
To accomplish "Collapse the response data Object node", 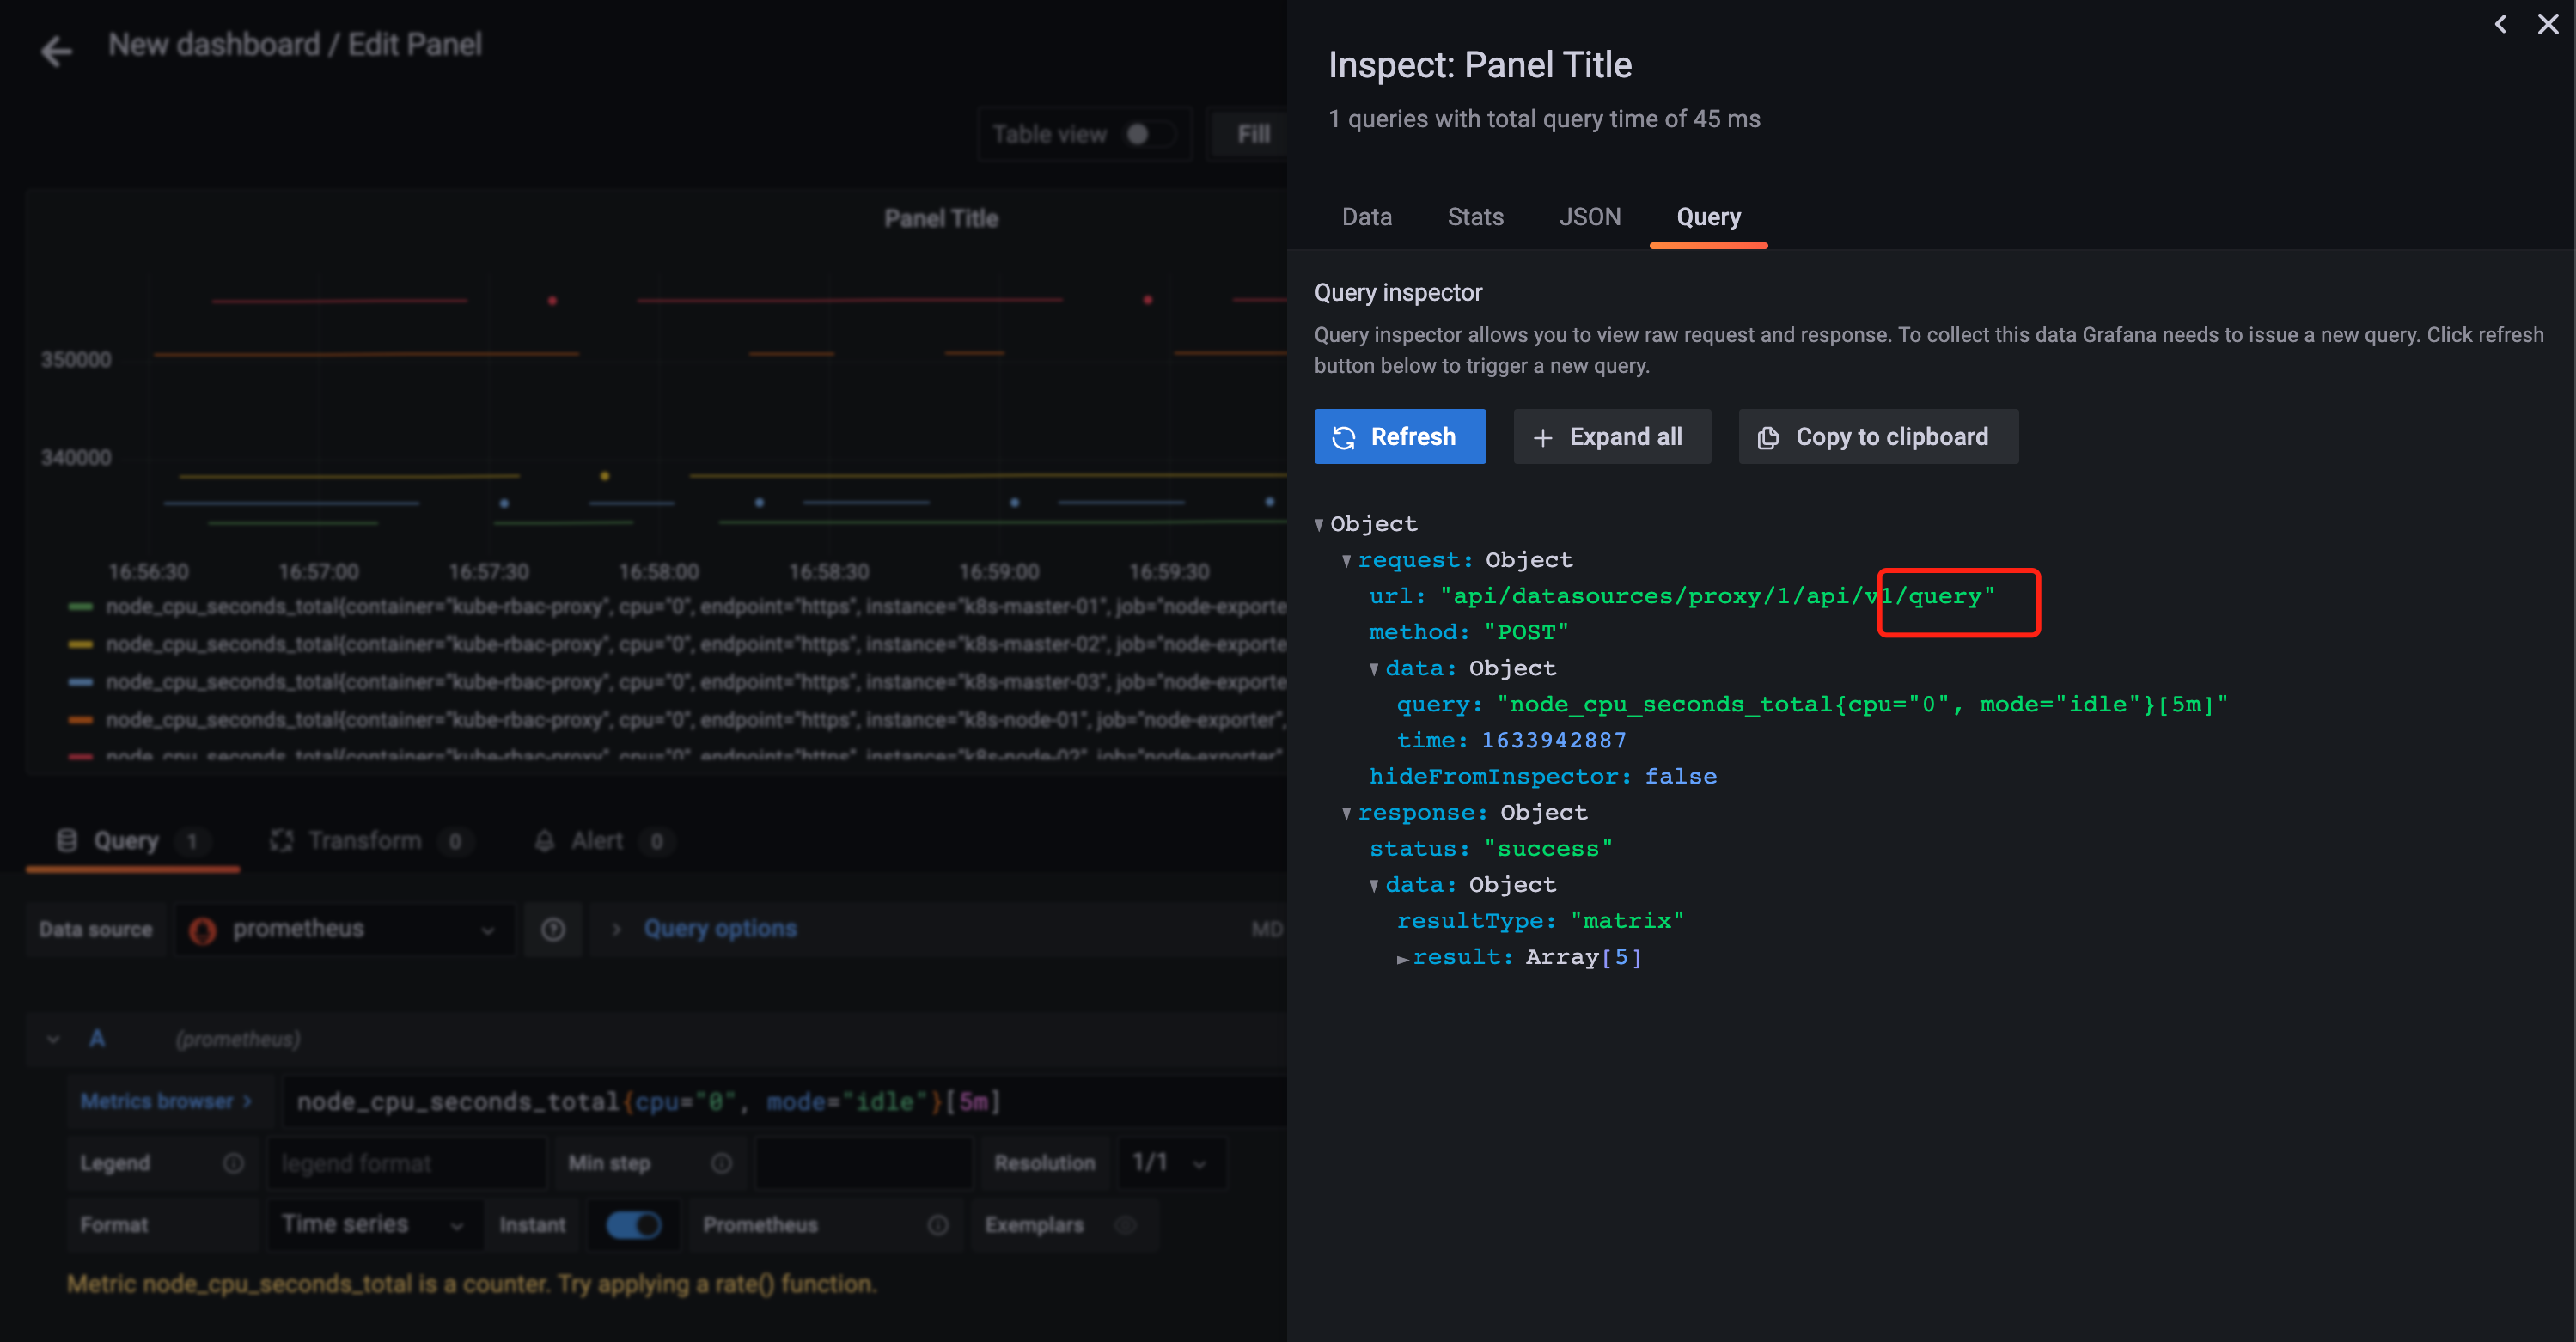I will 1374,885.
